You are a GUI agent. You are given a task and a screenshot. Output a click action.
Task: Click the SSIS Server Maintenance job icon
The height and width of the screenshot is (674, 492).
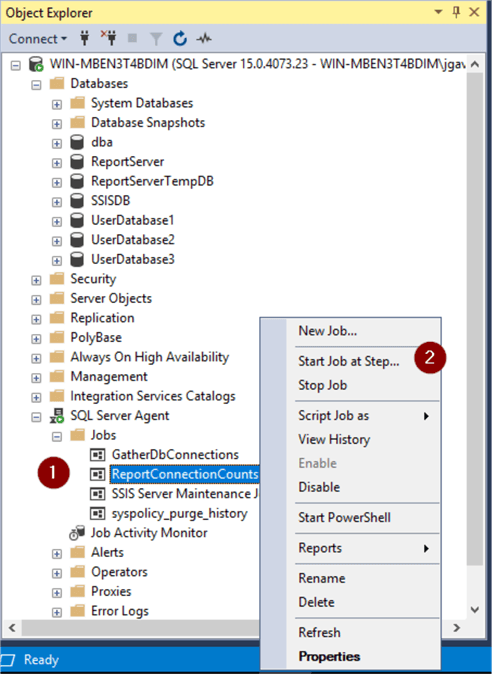(98, 494)
